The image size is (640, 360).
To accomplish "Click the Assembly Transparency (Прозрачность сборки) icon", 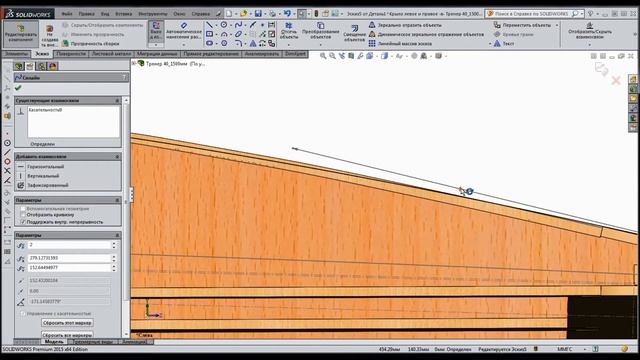I will pyautogui.click(x=65, y=43).
